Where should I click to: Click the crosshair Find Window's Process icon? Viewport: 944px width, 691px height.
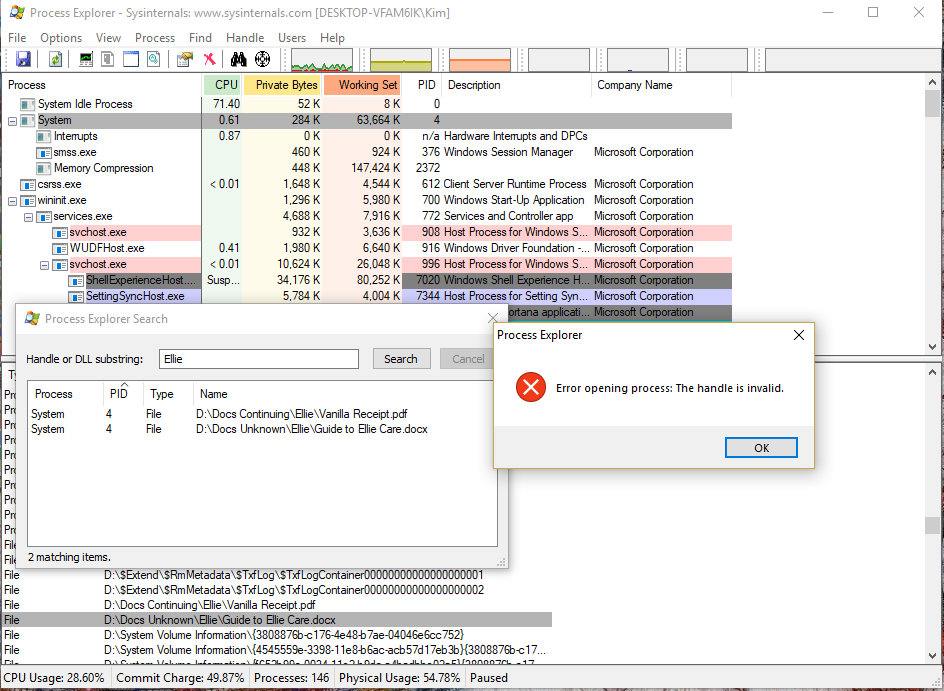(x=262, y=59)
